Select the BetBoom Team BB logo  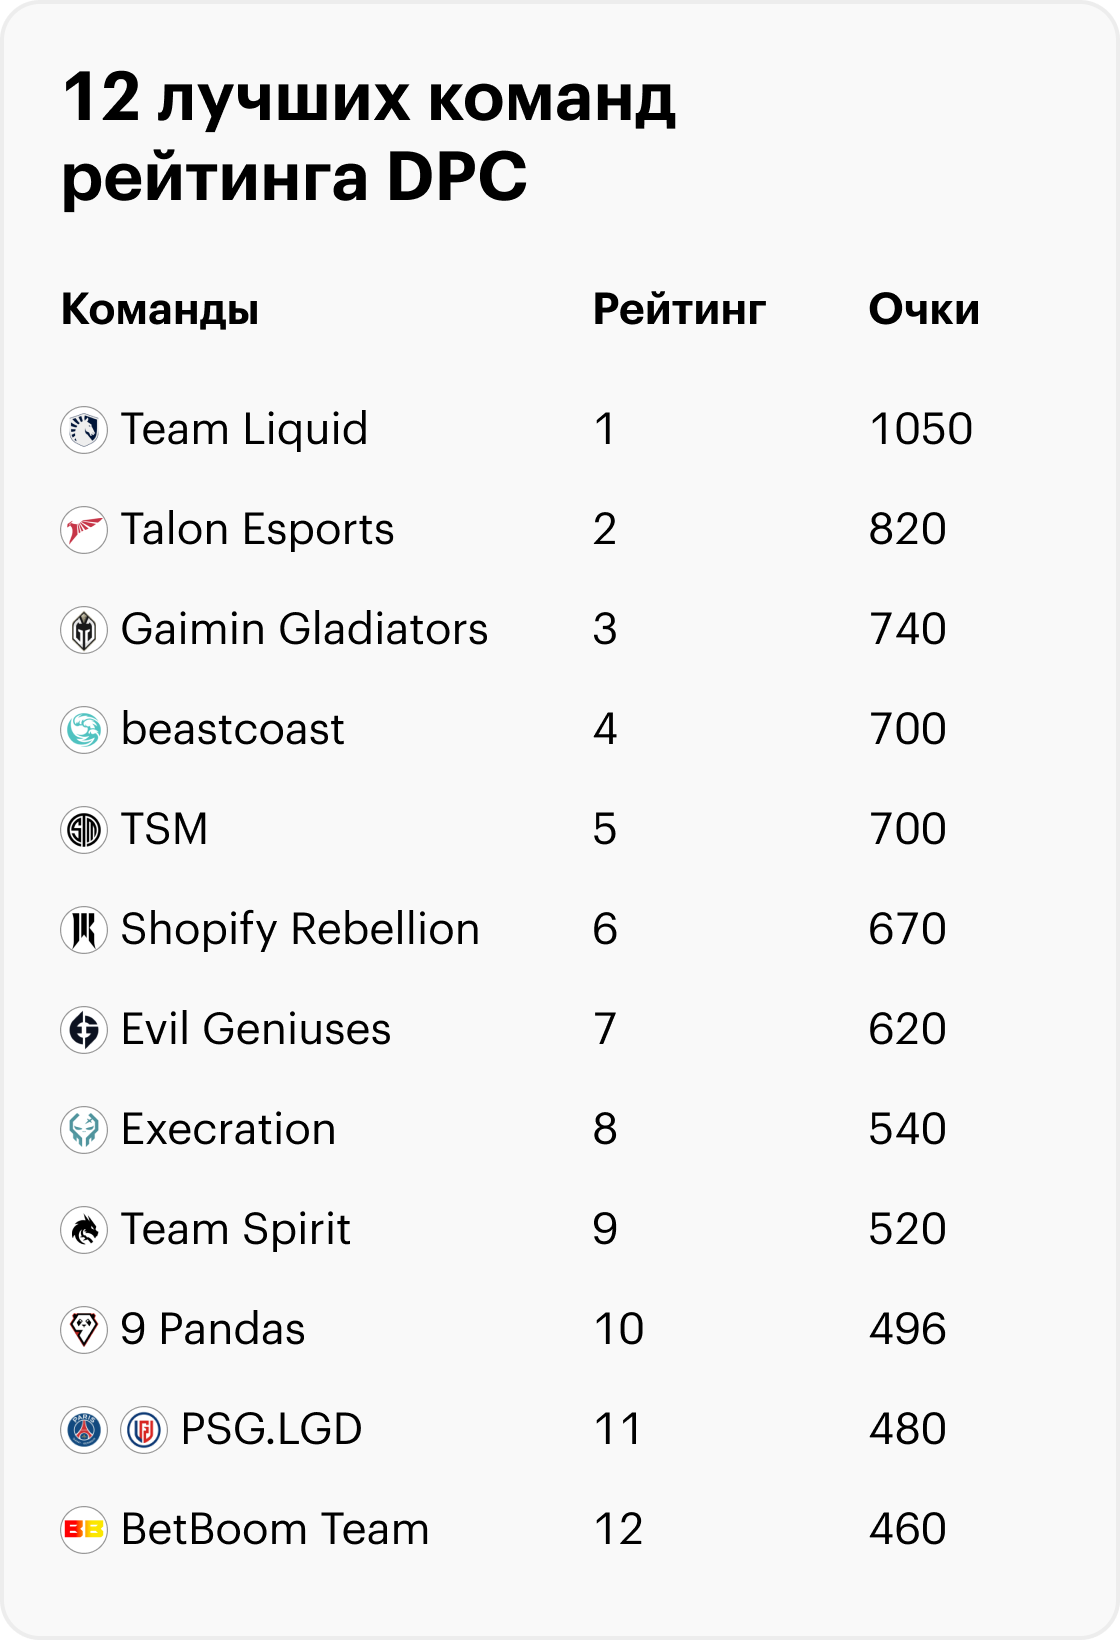(84, 1530)
